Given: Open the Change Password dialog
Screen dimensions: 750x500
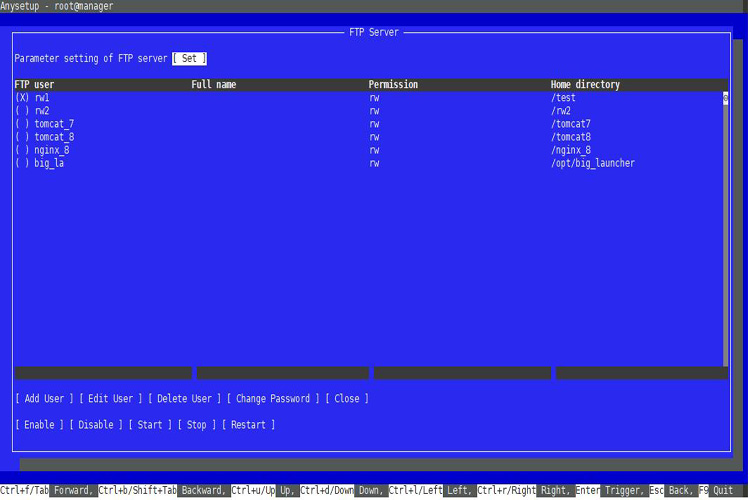Looking at the screenshot, I should (x=273, y=399).
